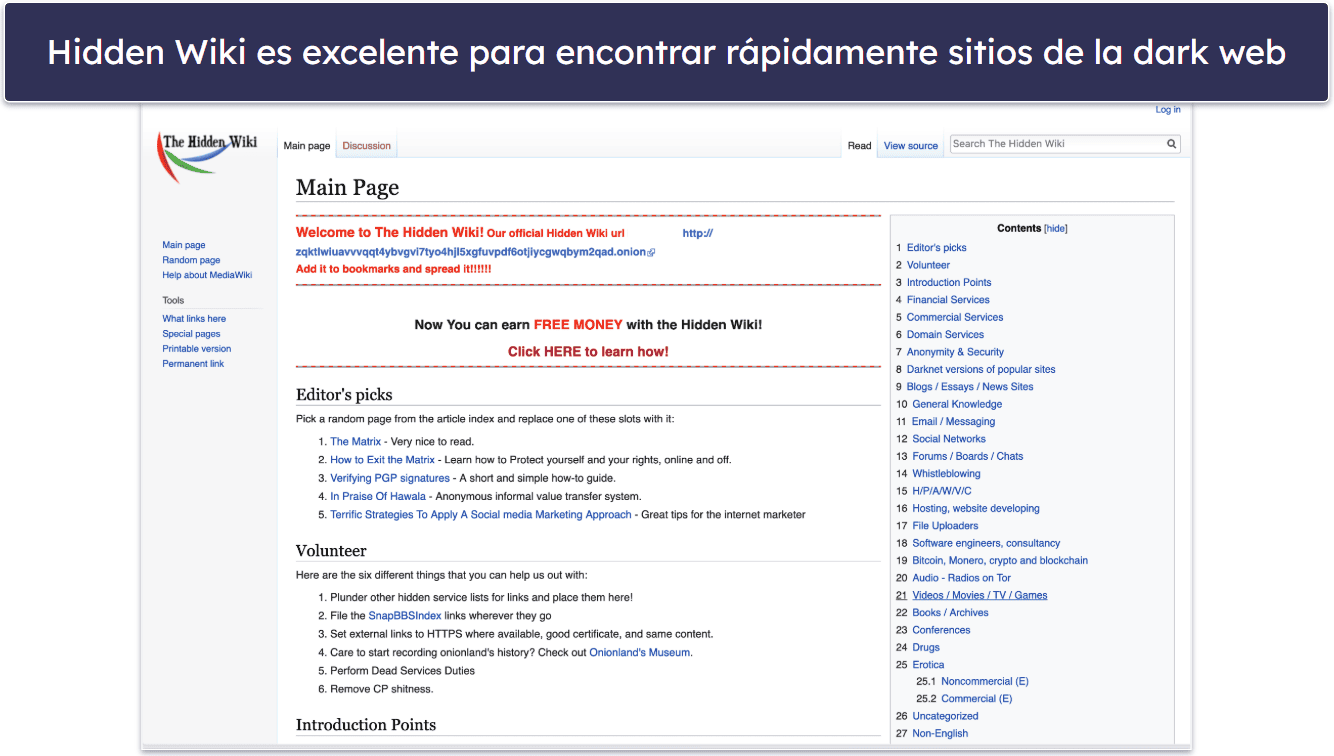Switch to the Discussion tab
This screenshot has width=1334, height=756.
click(367, 146)
